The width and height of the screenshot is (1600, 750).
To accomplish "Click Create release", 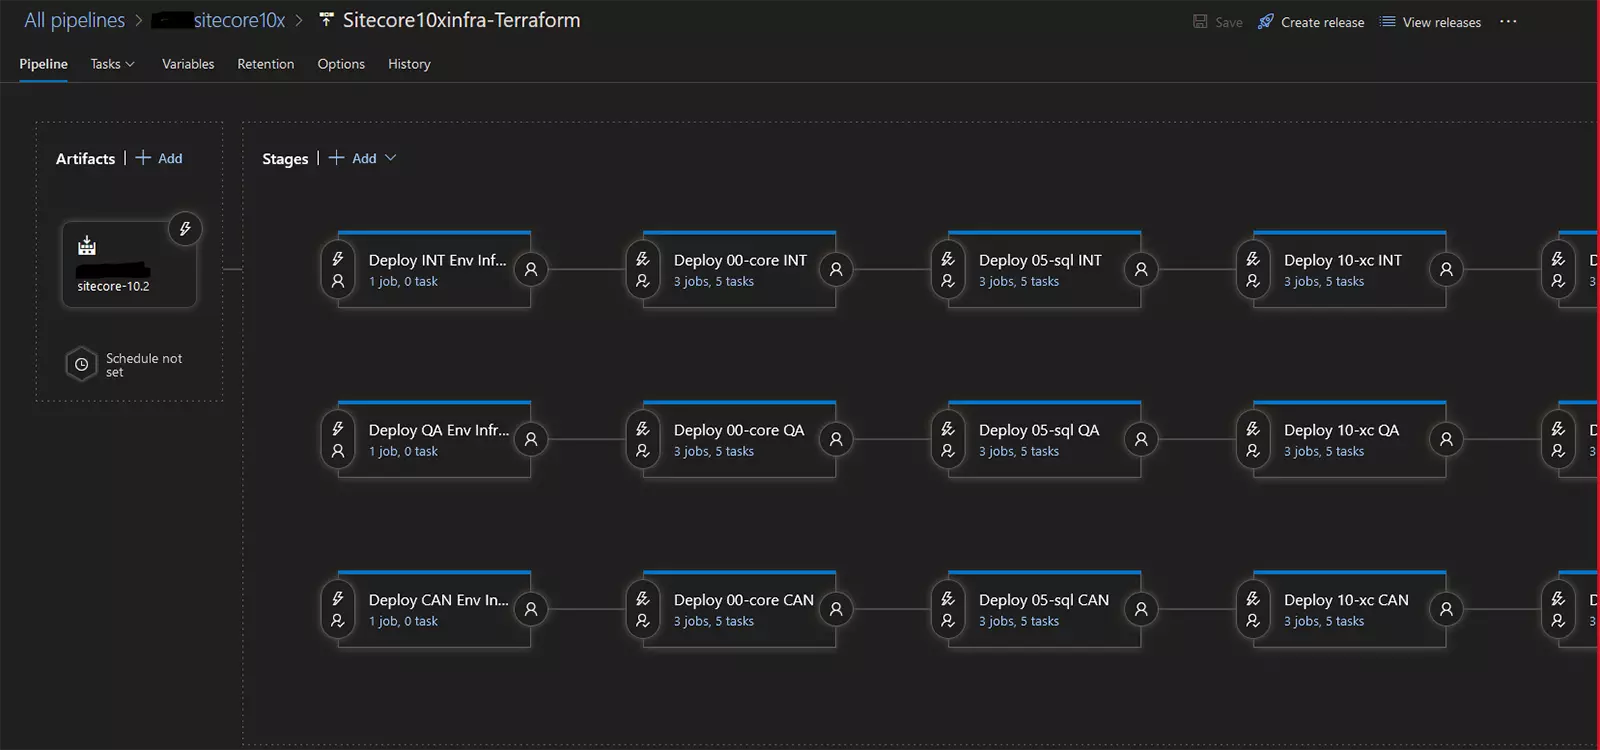I will coord(1311,22).
